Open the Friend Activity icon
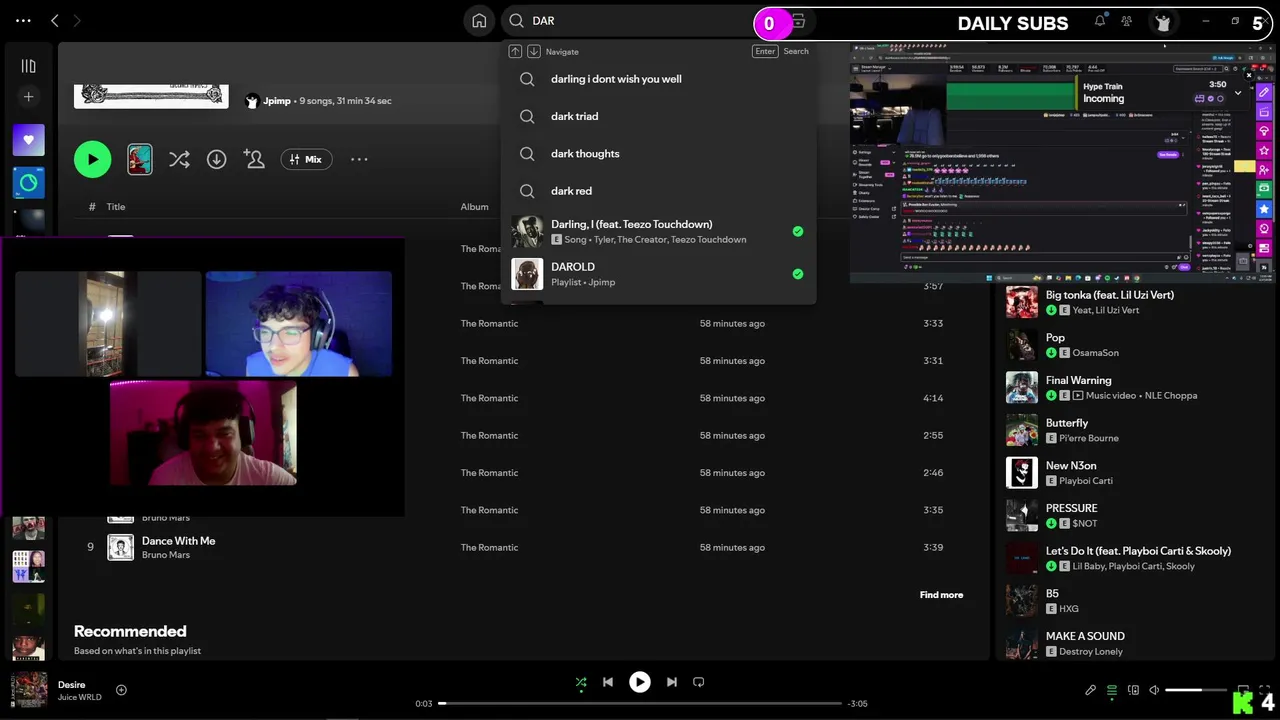 coord(1127,21)
